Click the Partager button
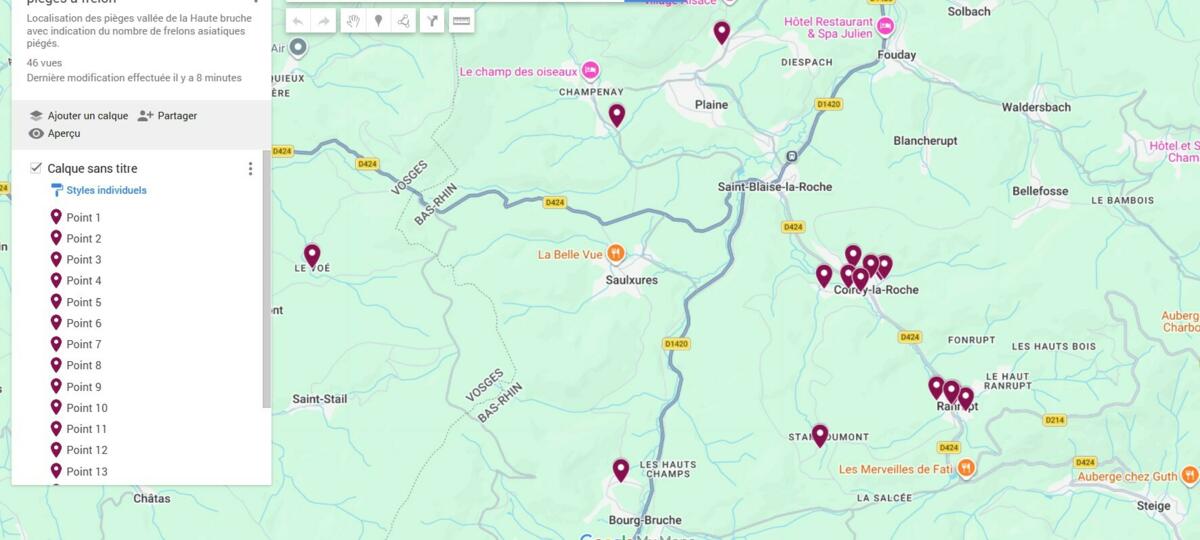 pos(167,115)
